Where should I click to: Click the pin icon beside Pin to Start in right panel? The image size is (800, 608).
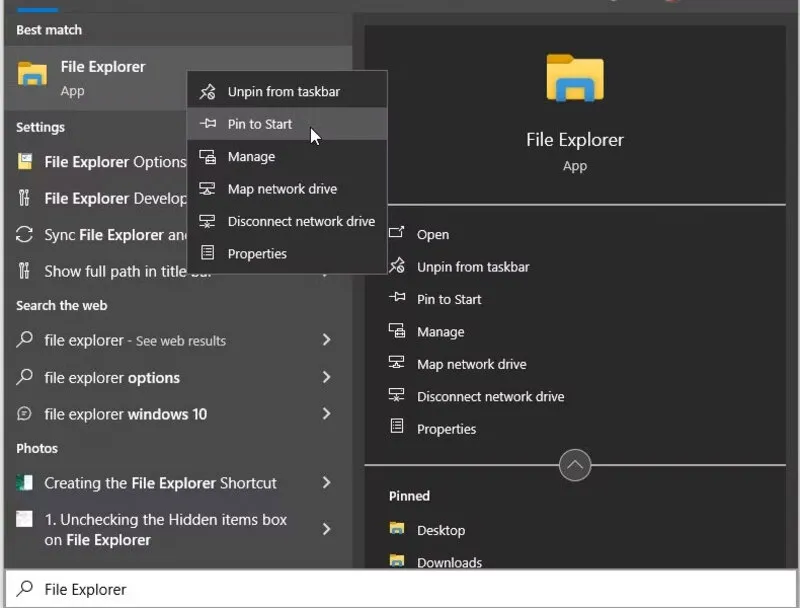397,299
